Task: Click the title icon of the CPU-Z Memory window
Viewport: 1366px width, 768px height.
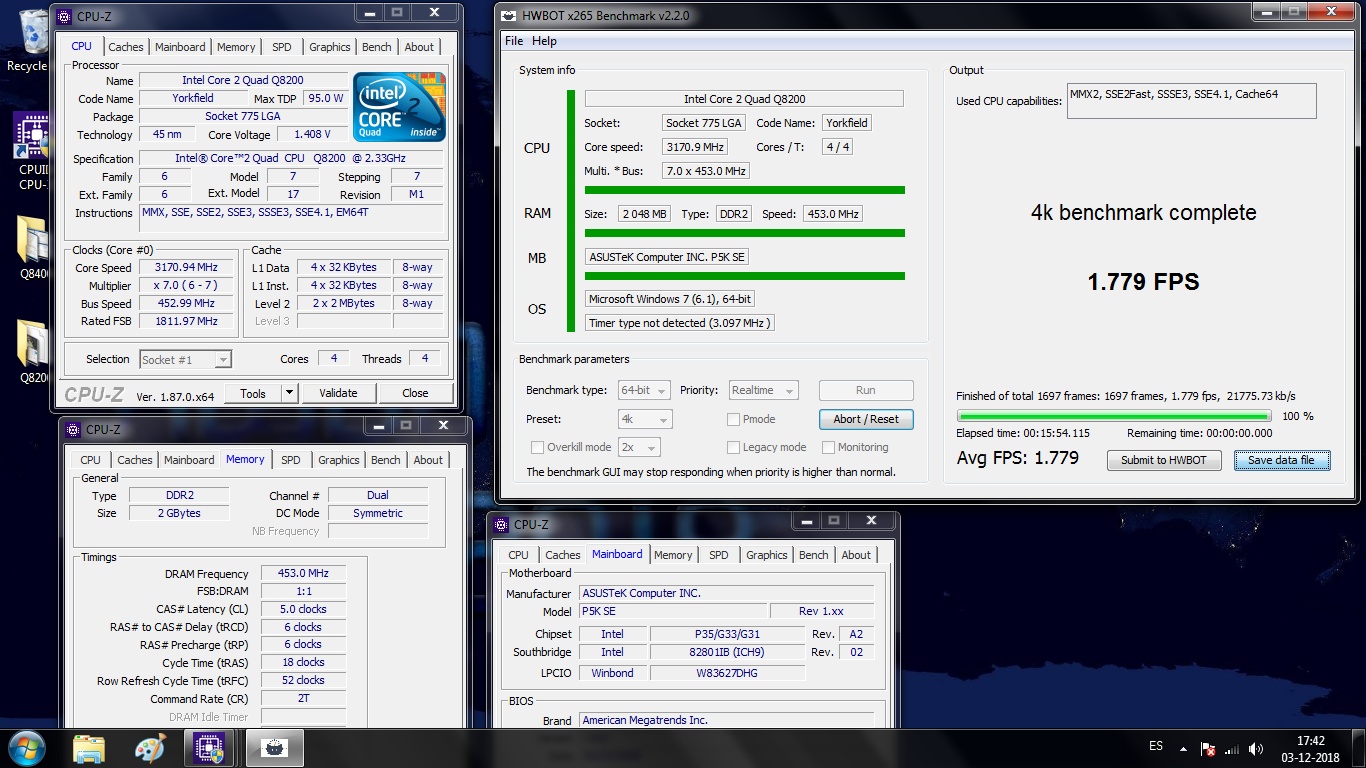Action: click(72, 430)
